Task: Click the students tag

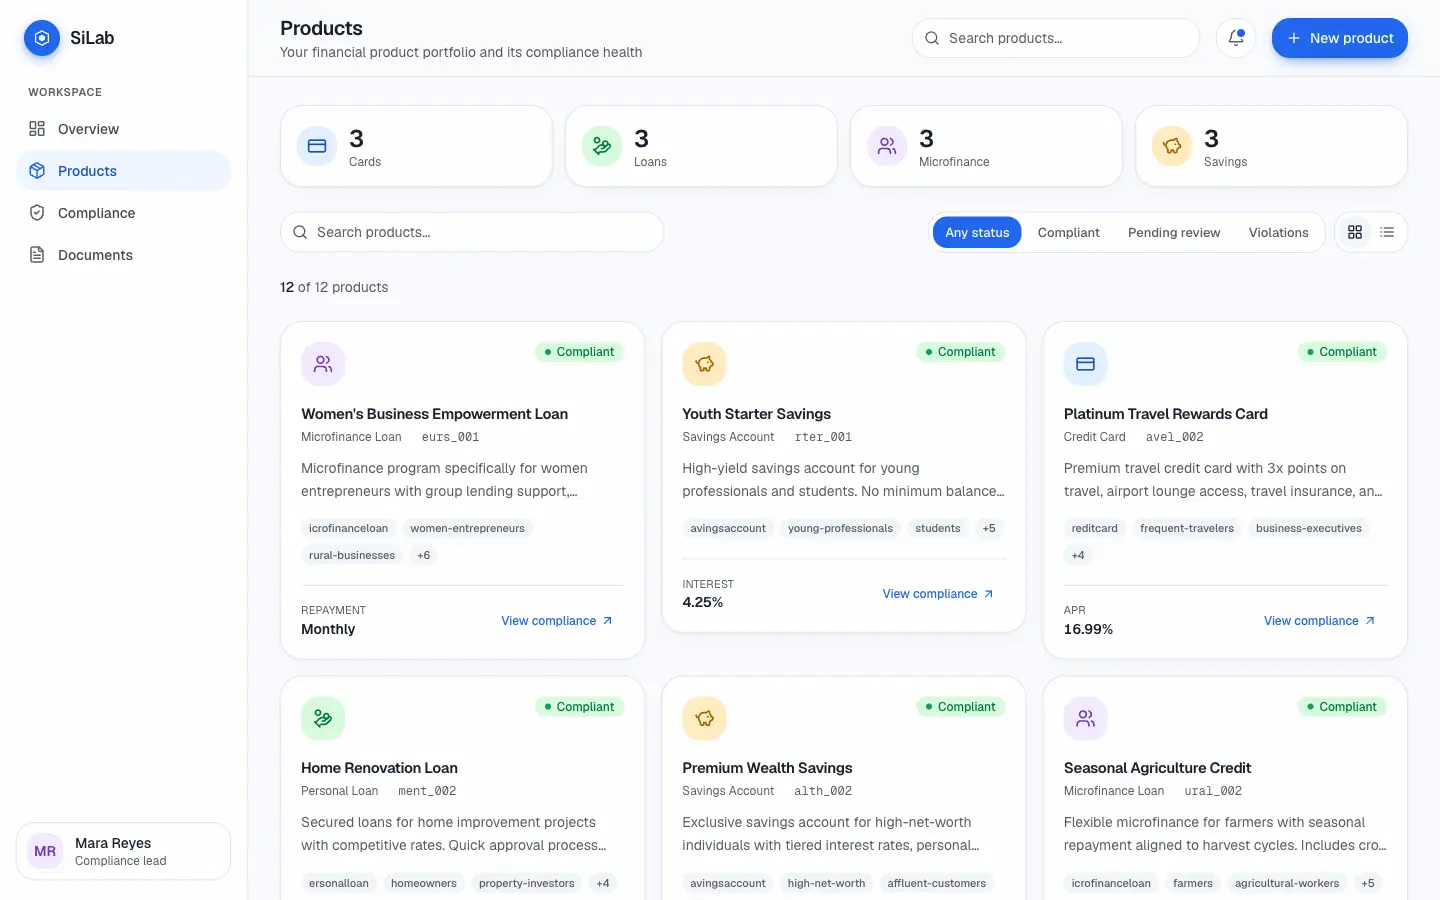Action: [x=937, y=528]
